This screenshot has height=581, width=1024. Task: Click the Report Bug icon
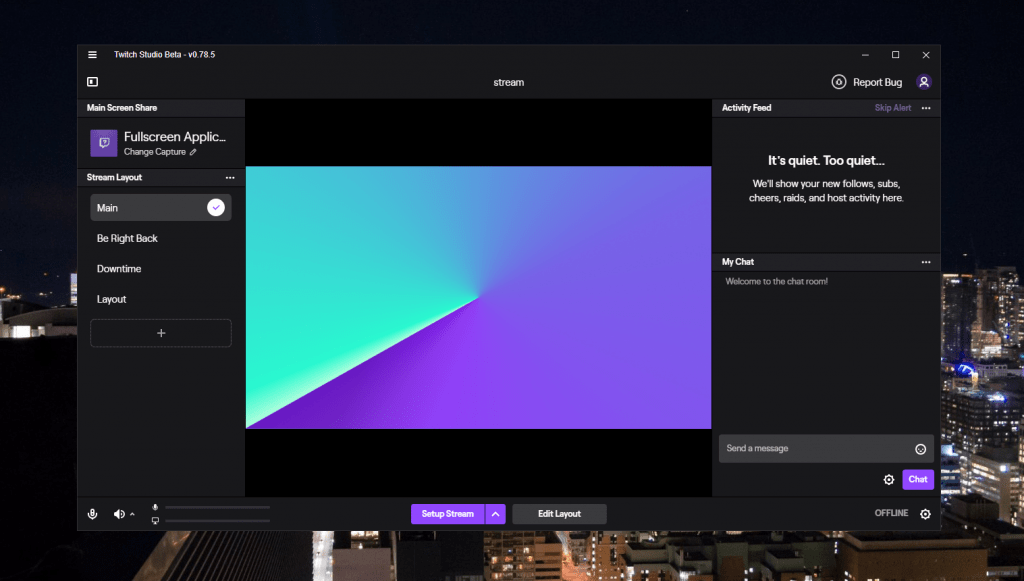pos(839,82)
